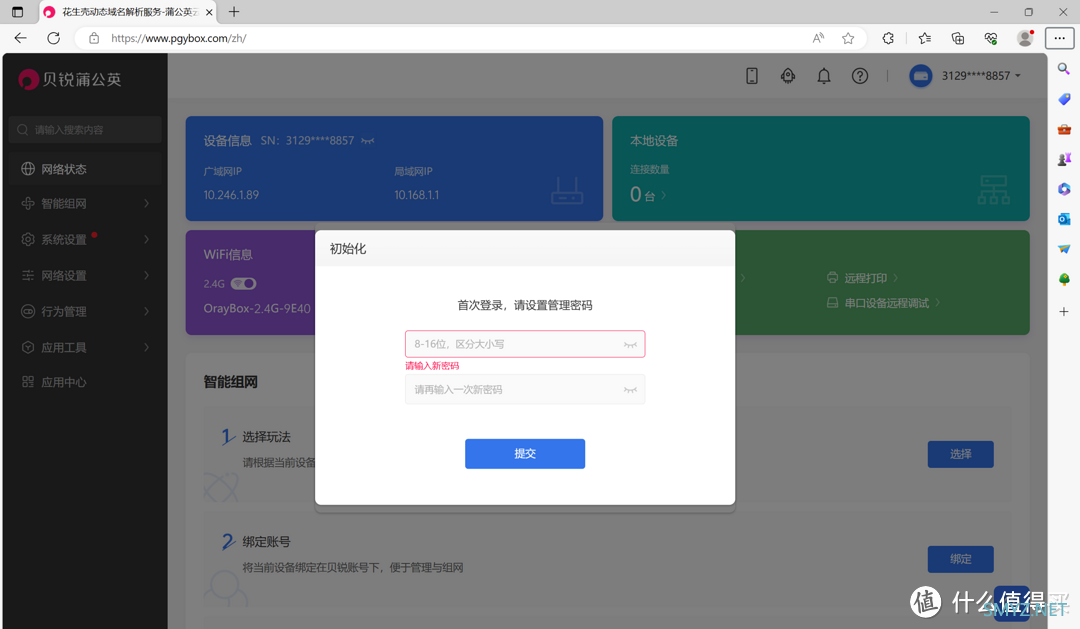Click the re-enter new password field
This screenshot has width=1080, height=629.
click(x=525, y=389)
